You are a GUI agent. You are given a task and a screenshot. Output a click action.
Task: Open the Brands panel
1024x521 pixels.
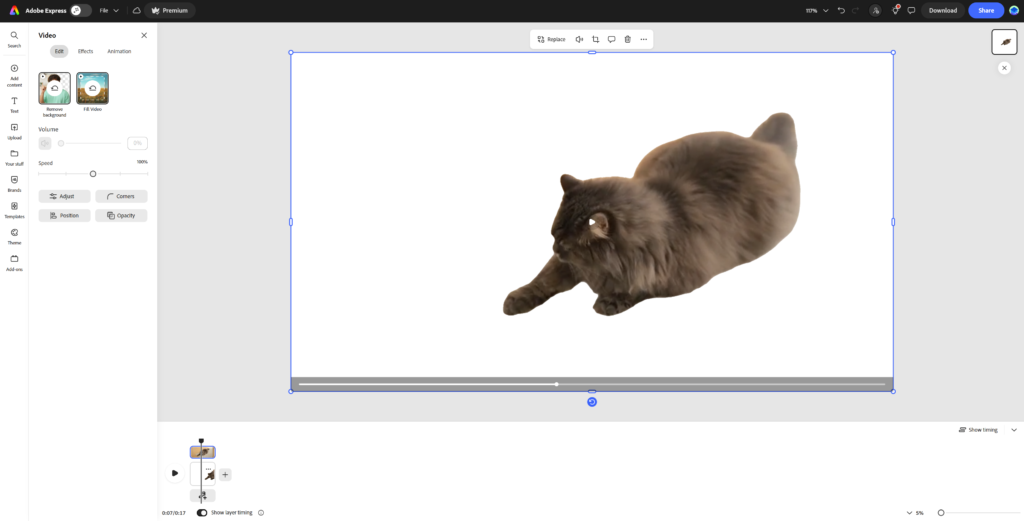click(x=14, y=182)
